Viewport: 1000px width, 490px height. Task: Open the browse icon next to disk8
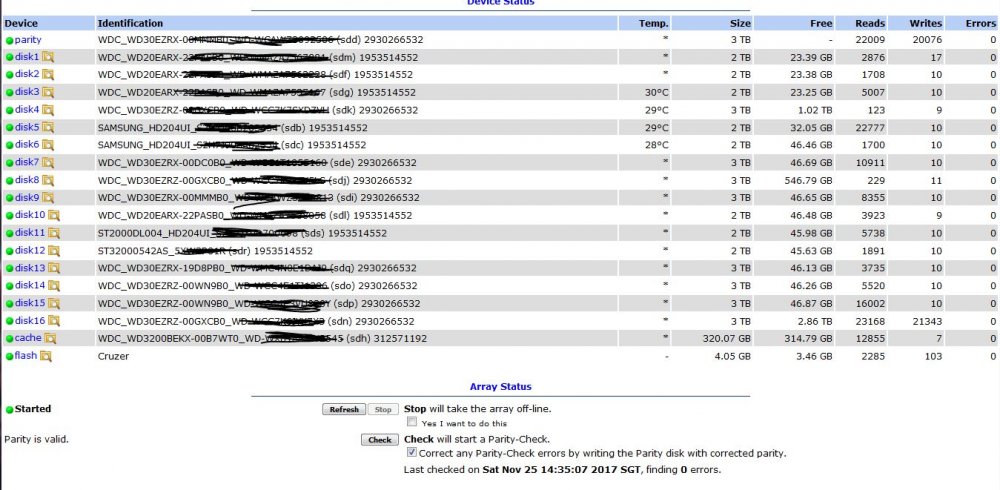tap(48, 181)
